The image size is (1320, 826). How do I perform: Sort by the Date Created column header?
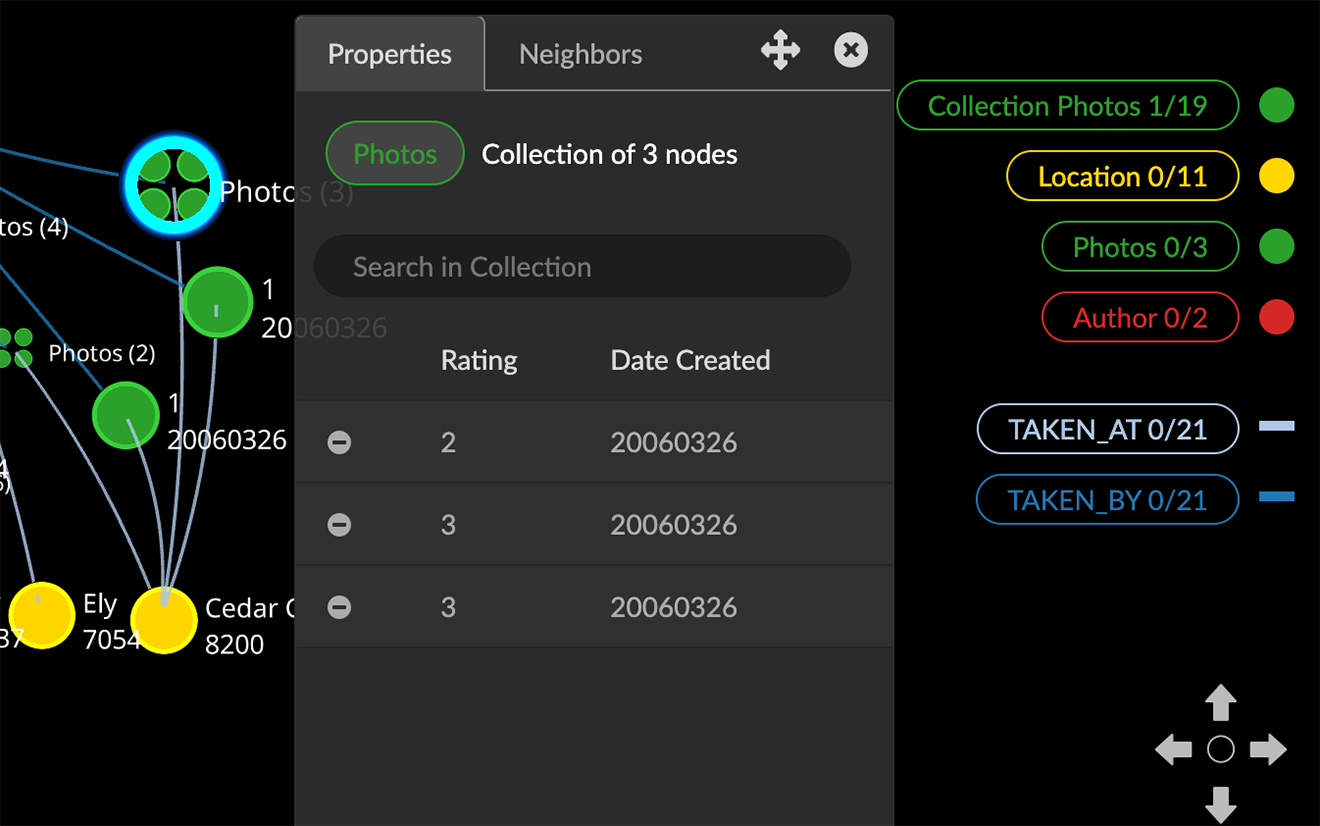pyautogui.click(x=690, y=360)
